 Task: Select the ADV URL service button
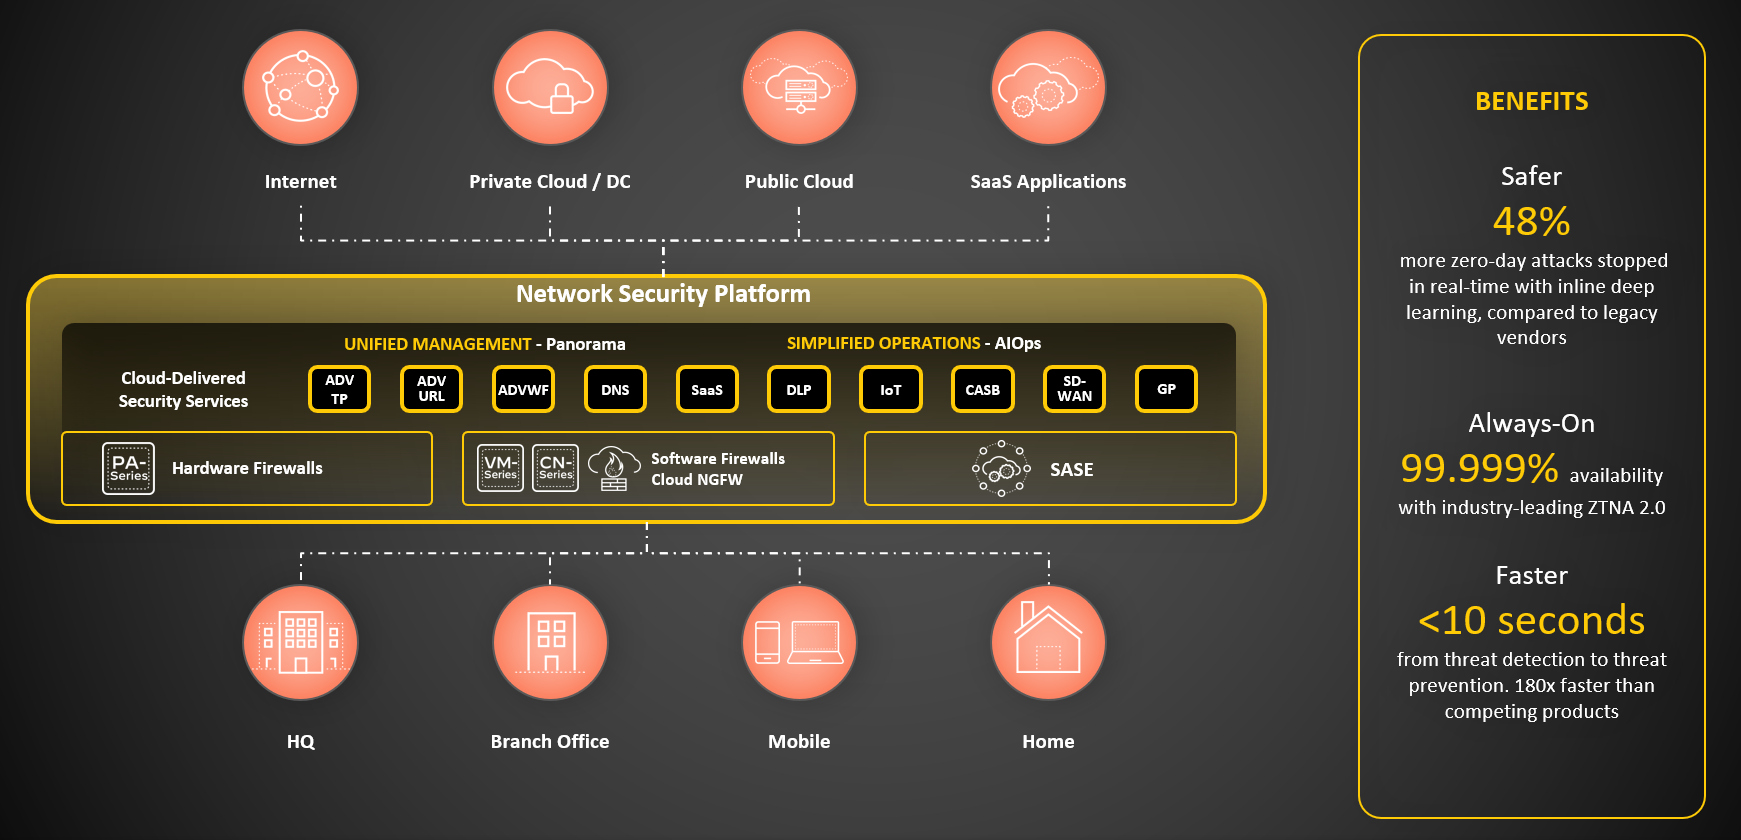pos(431,389)
